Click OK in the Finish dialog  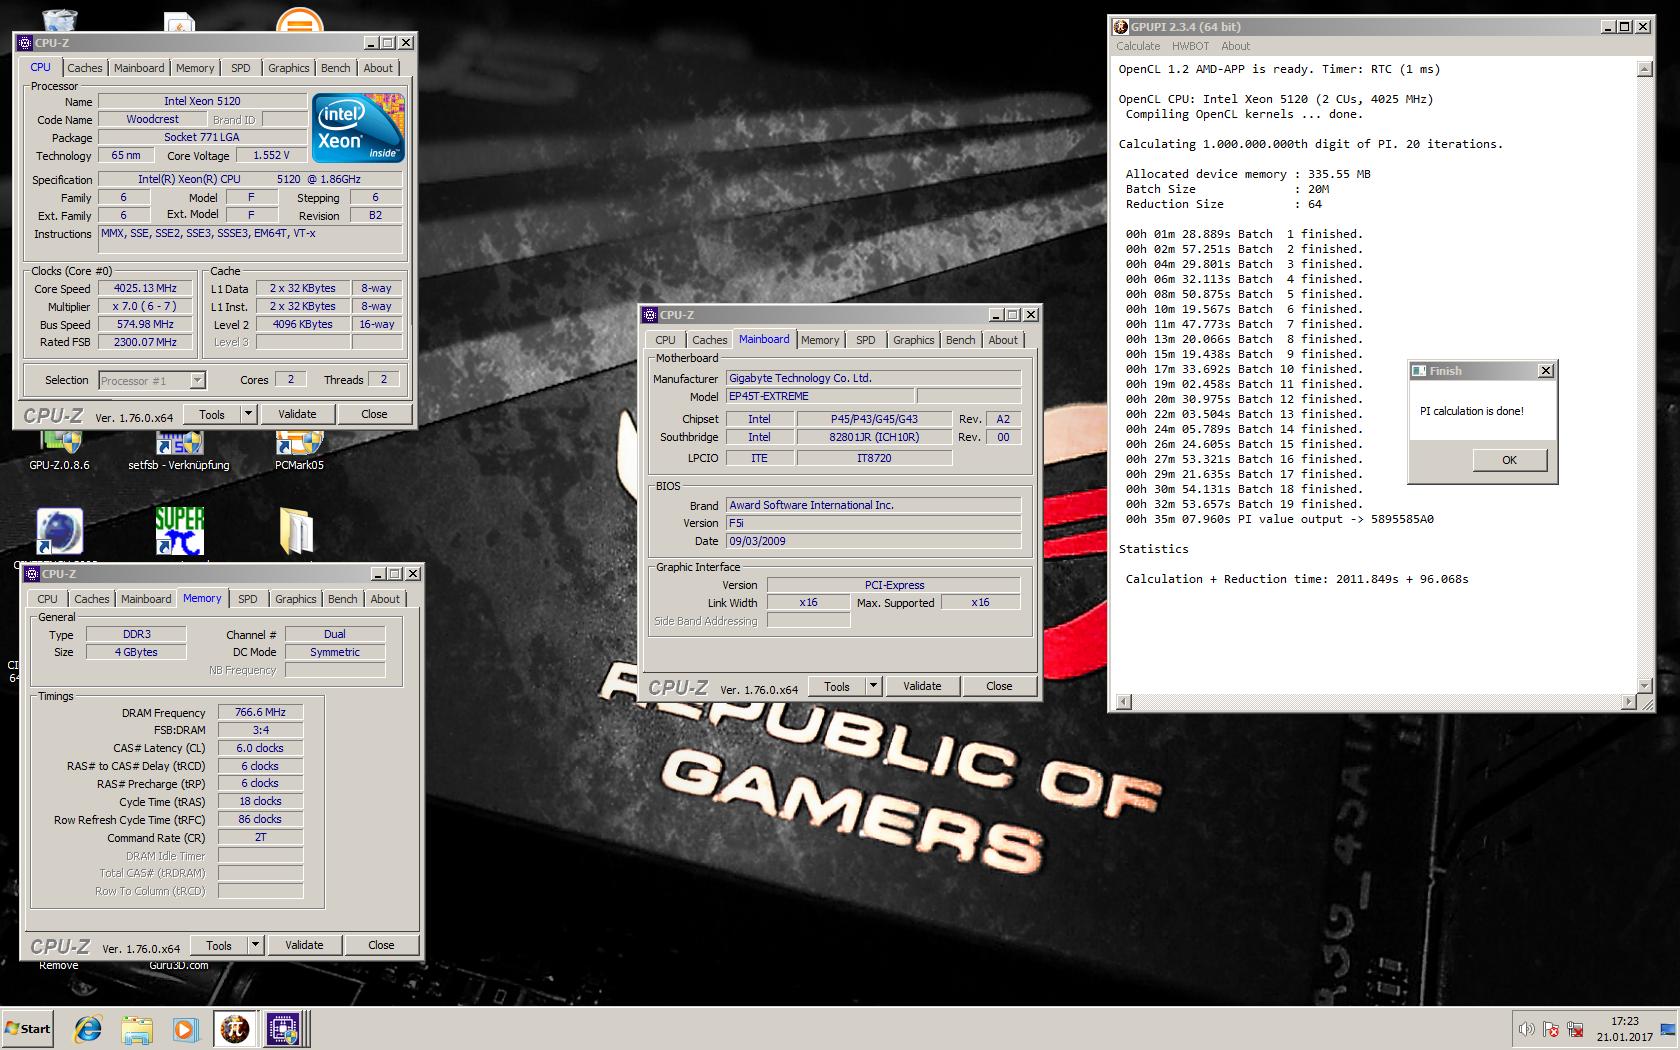(1510, 460)
